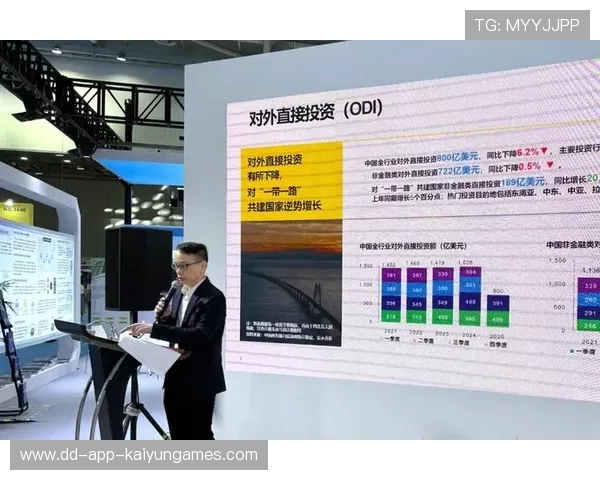Click the '2025' year label under the bar chart
Viewport: 600px width, 480px height.
click(497, 336)
